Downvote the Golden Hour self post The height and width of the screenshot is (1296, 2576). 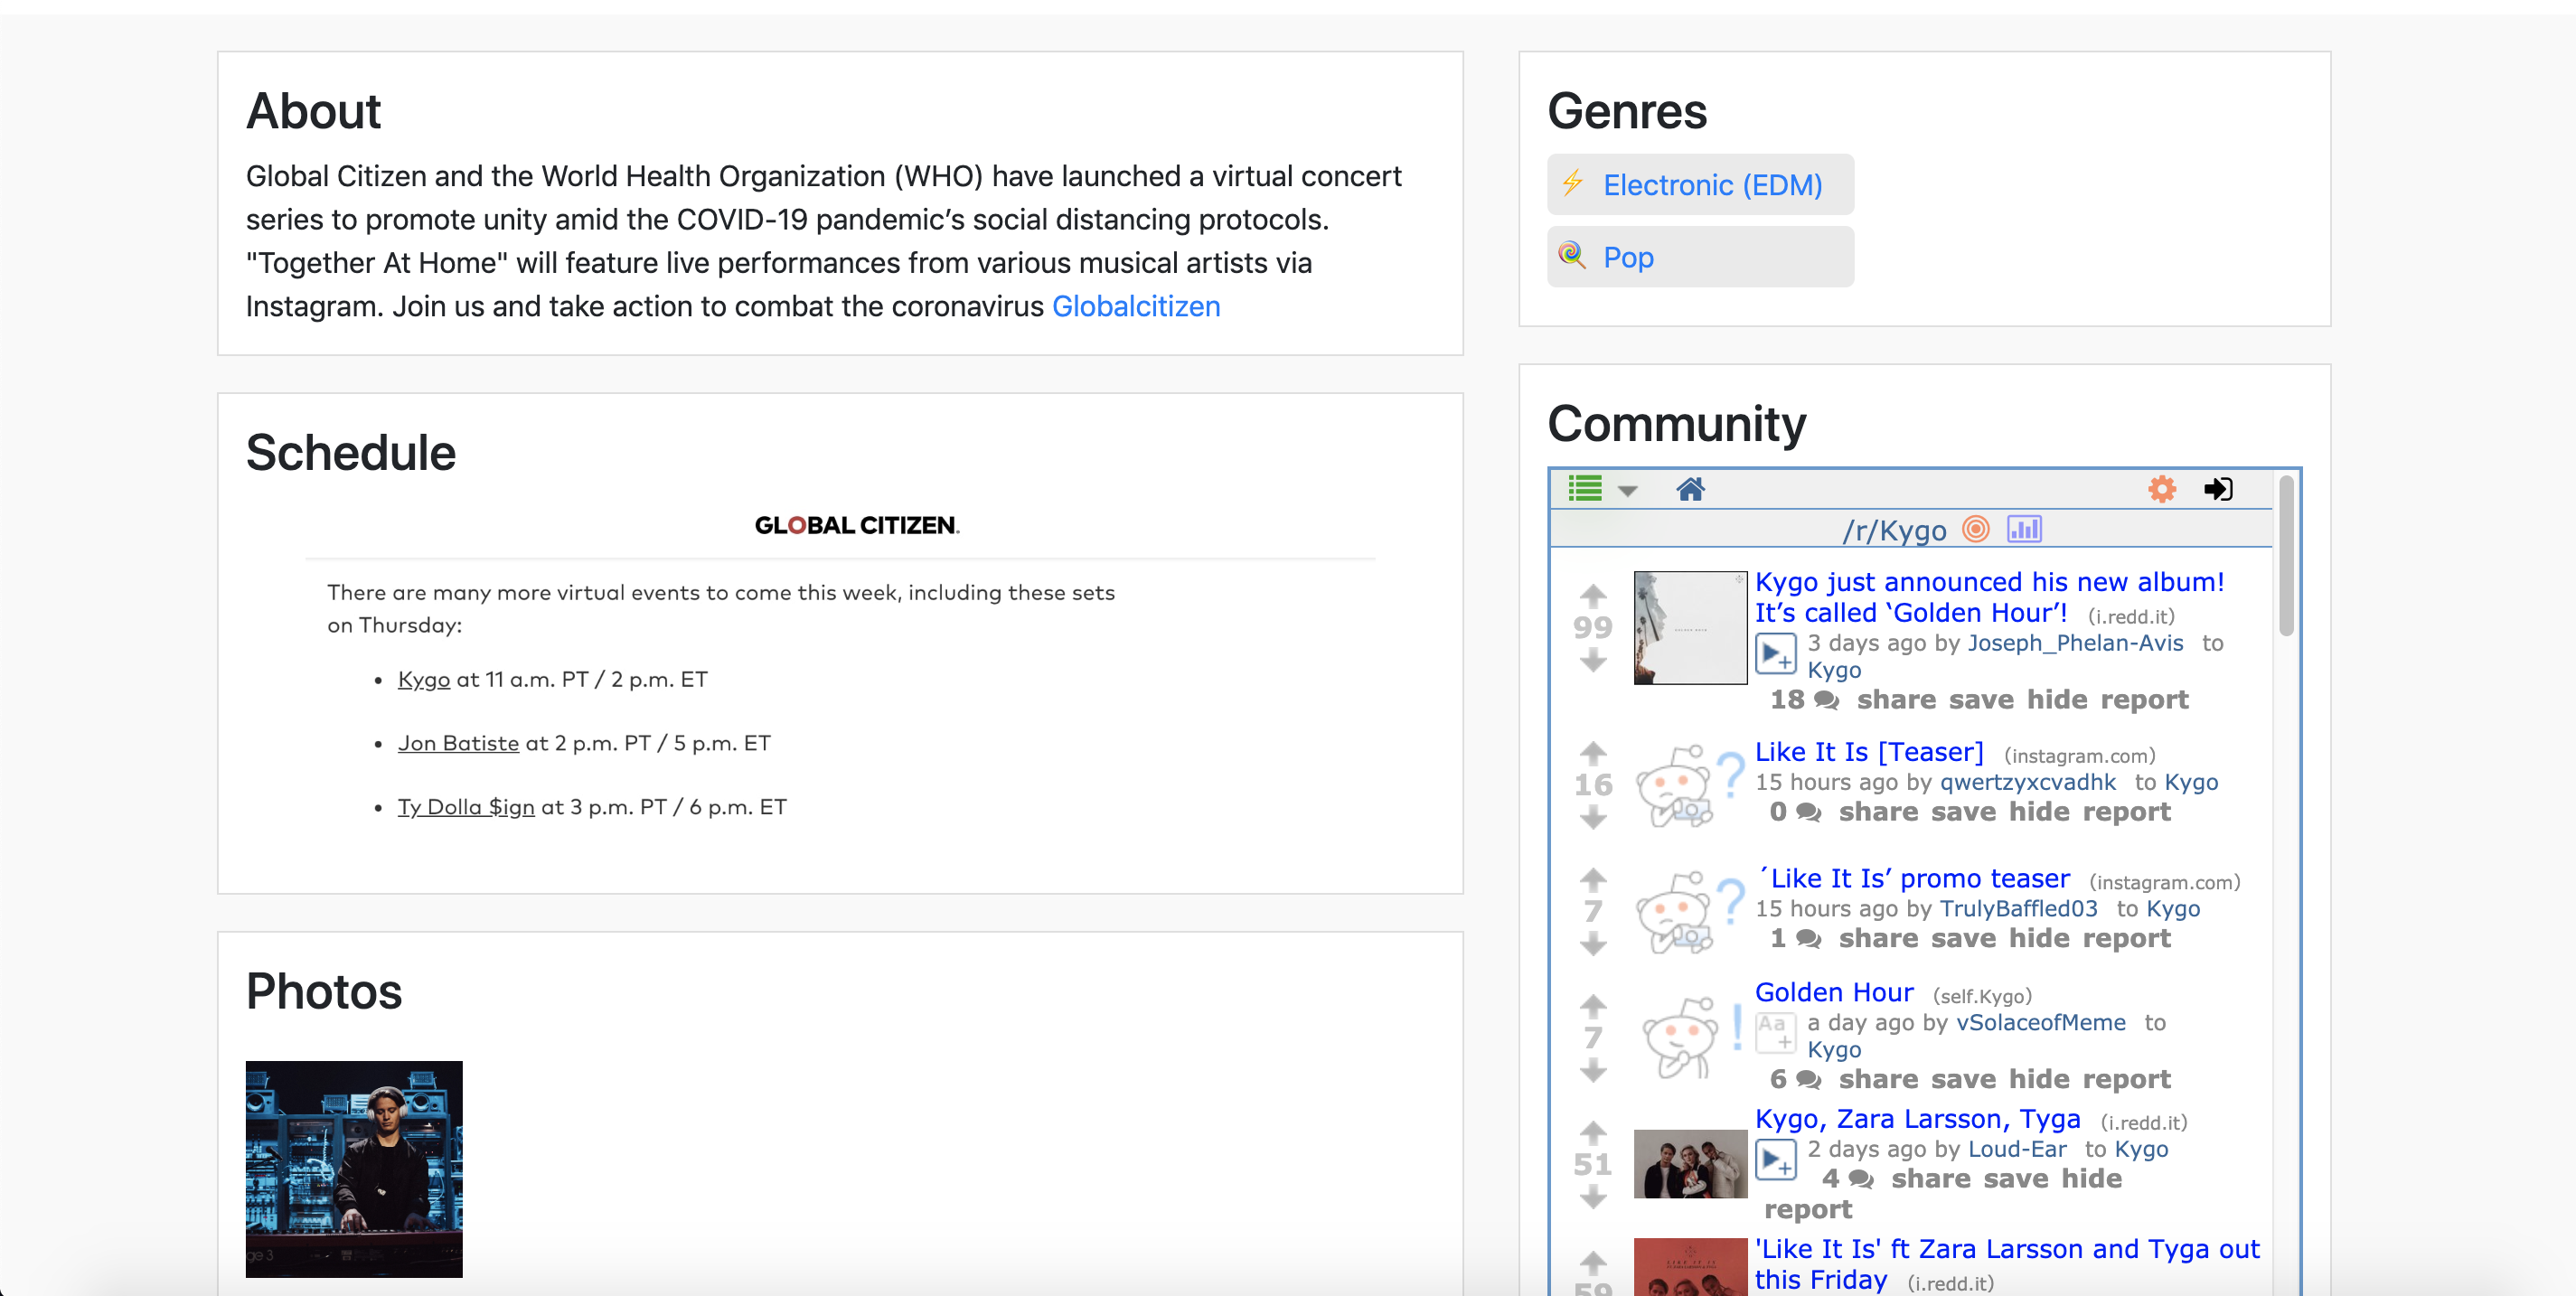click(x=1593, y=1071)
